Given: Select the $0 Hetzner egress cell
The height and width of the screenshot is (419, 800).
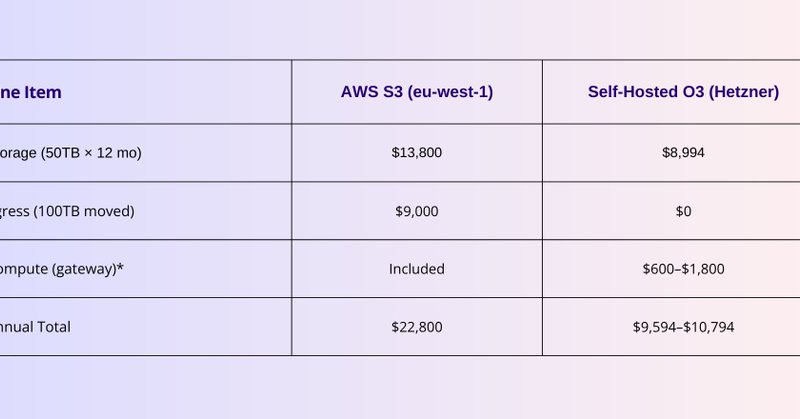Looking at the screenshot, I should pyautogui.click(x=683, y=211).
